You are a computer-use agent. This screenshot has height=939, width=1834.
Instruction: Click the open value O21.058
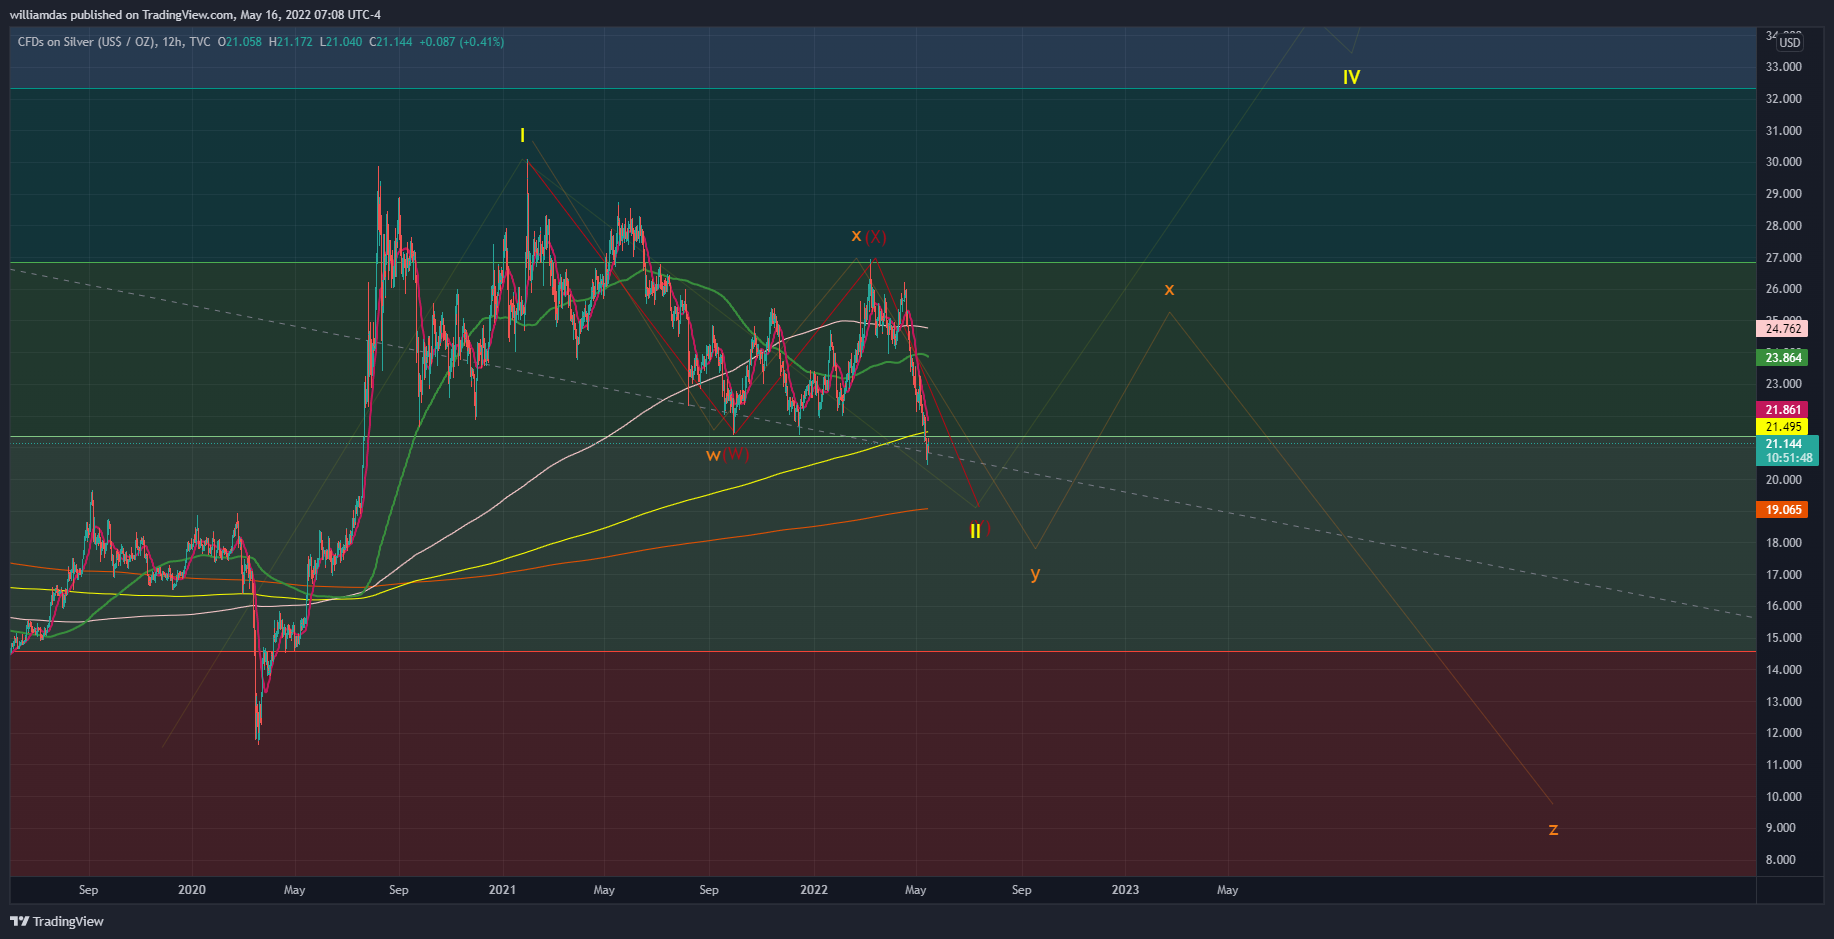point(240,42)
